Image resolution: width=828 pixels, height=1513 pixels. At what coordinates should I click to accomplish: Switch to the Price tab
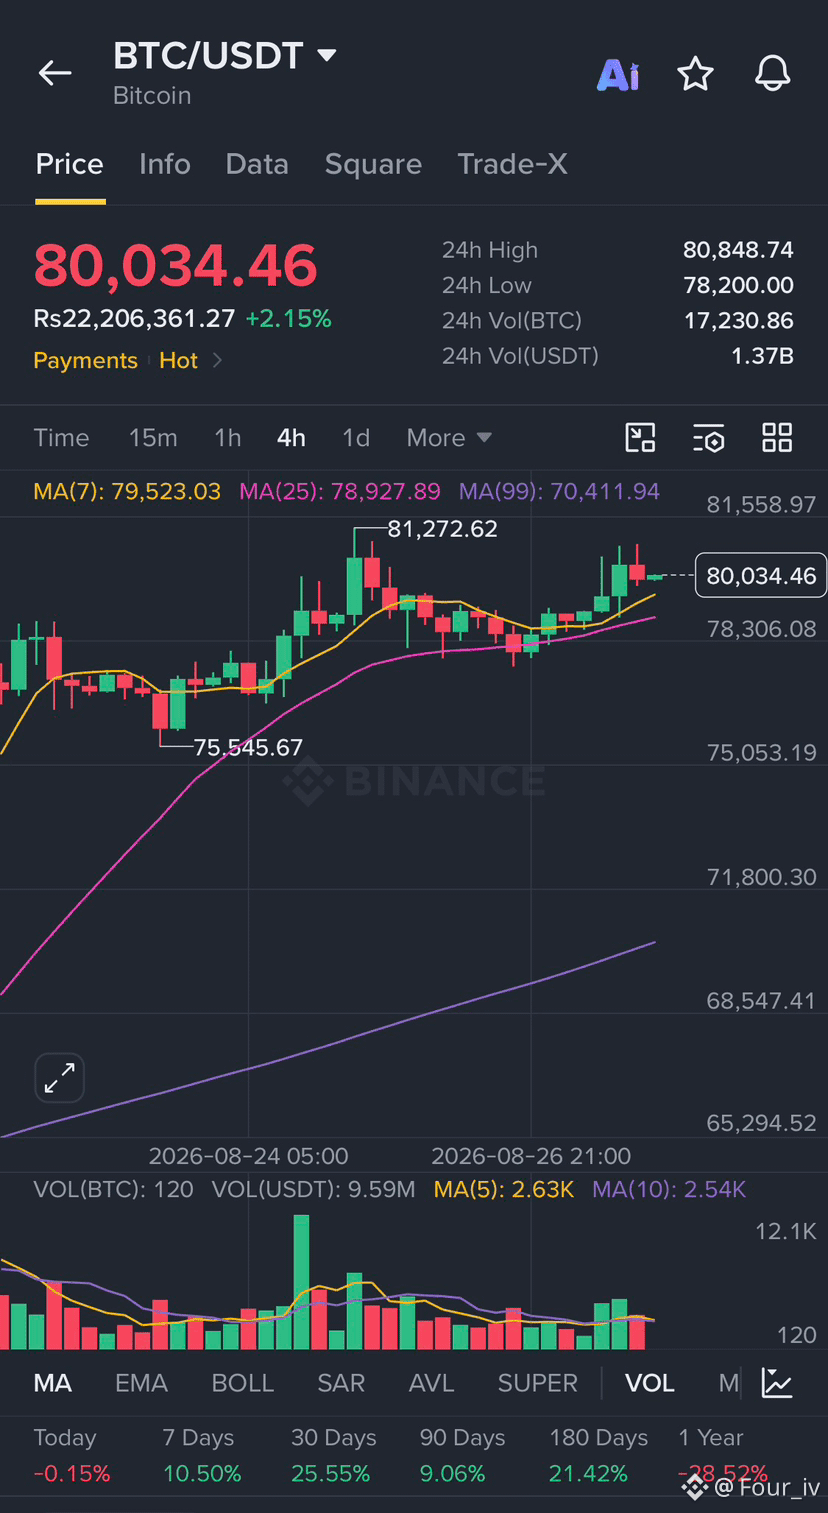[70, 164]
